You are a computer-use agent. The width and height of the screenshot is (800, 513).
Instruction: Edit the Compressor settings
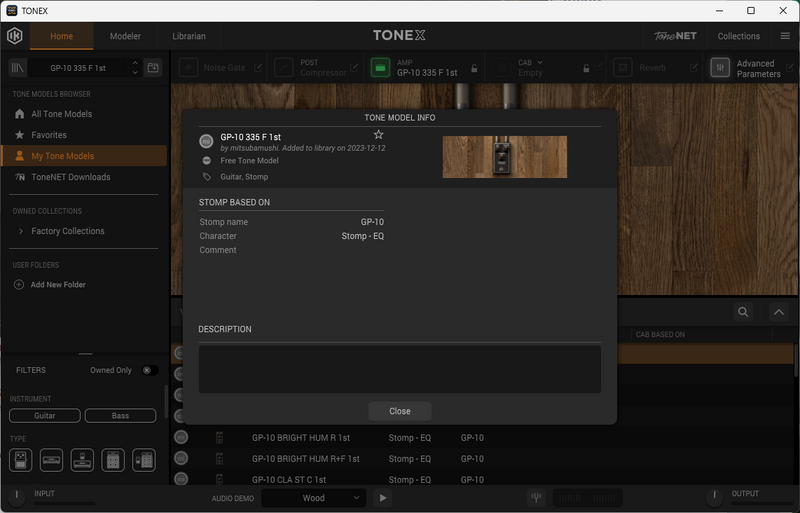coord(354,67)
